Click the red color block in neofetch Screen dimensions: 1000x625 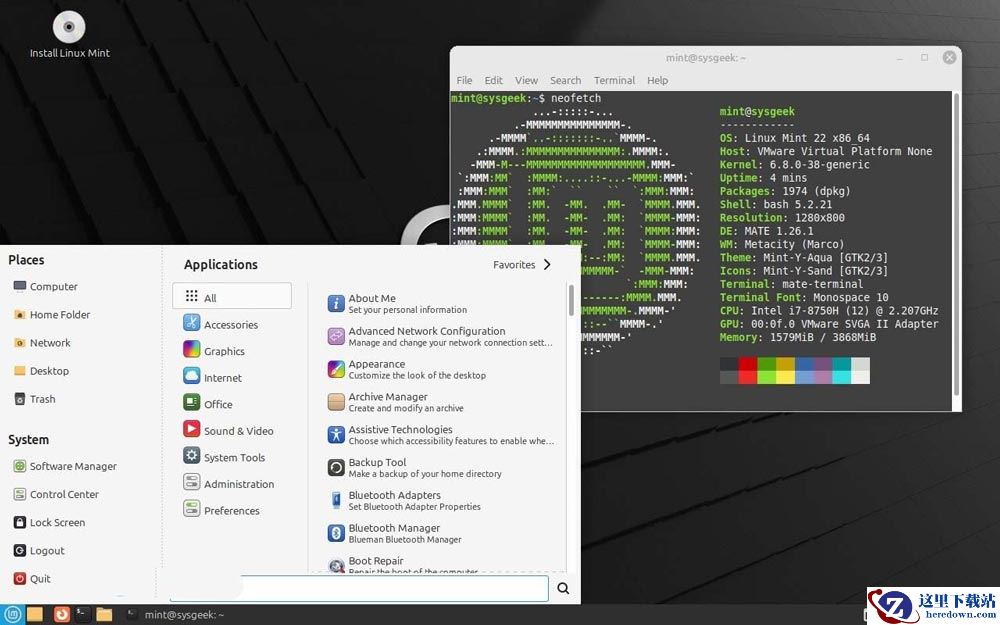(x=747, y=371)
